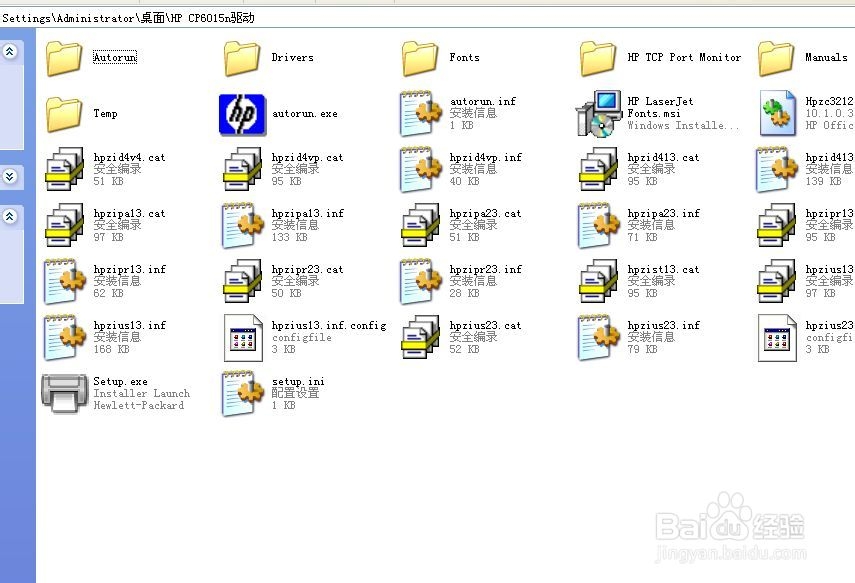This screenshot has height=583, width=855.
Task: Click the hpzipa23.cat file name text
Action: [485, 213]
